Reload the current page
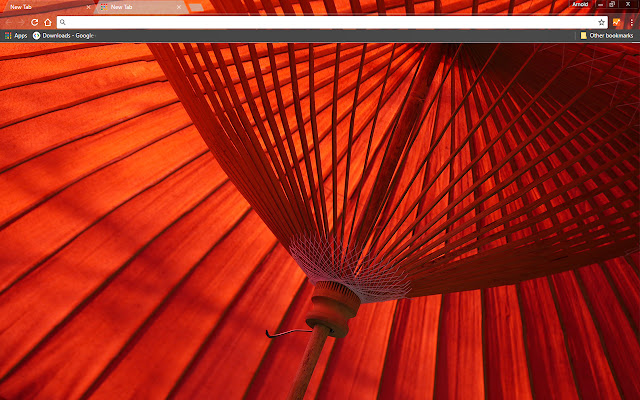This screenshot has height=400, width=640. tap(35, 22)
